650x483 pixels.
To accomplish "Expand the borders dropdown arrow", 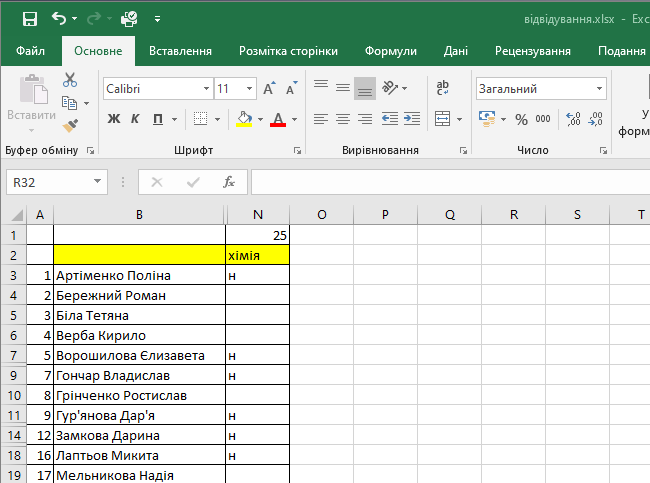I will pos(218,119).
